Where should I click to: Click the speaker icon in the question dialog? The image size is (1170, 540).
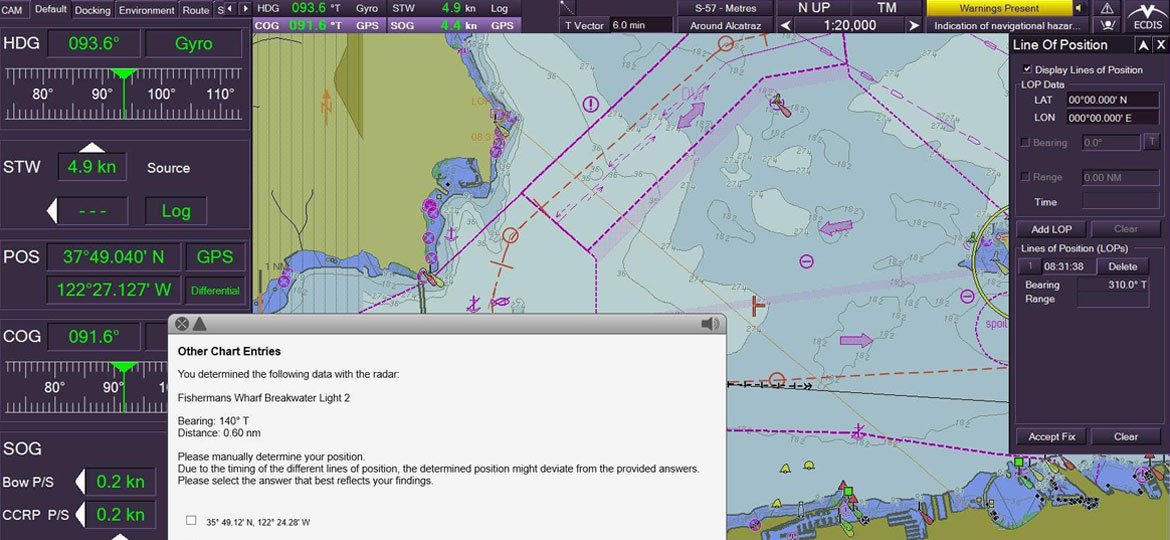(x=710, y=324)
